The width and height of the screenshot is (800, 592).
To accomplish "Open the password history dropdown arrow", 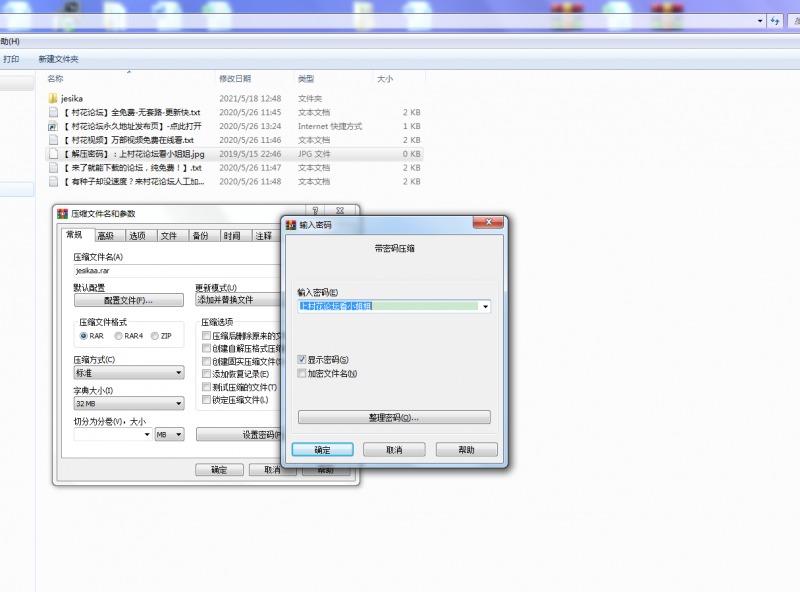I will point(484,307).
